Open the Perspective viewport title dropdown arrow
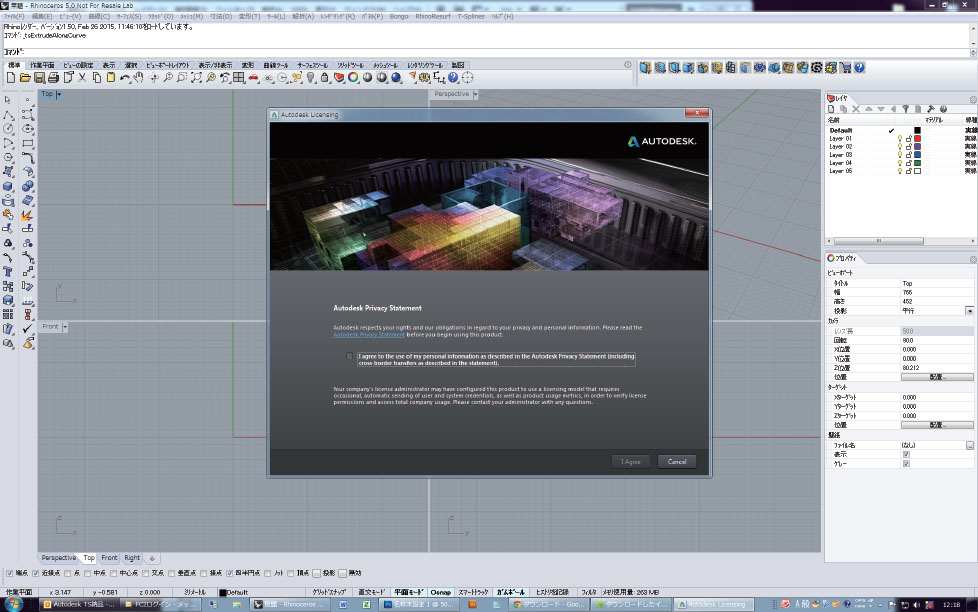 476,94
